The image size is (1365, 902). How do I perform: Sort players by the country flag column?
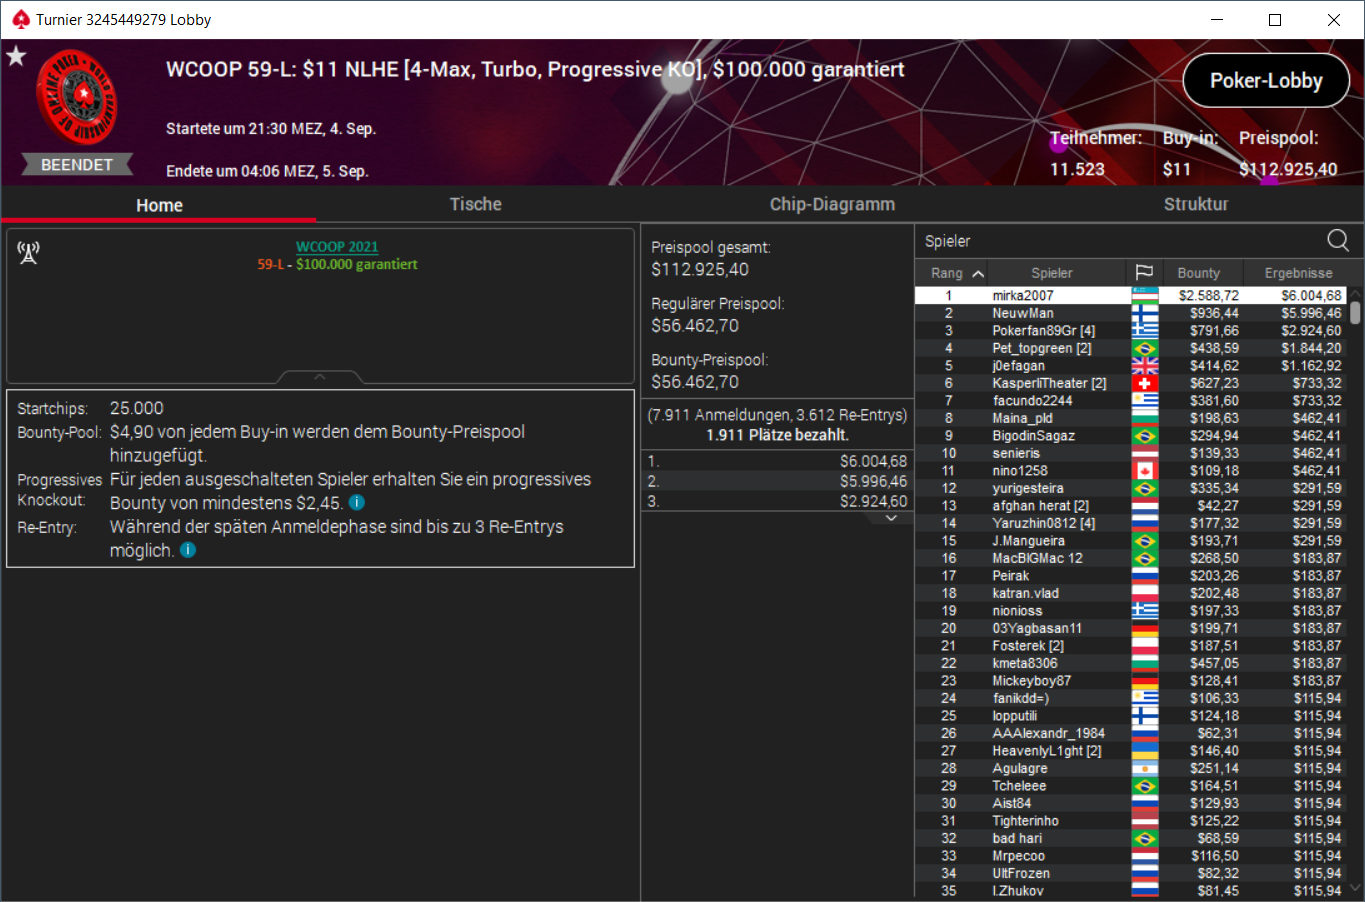click(1144, 273)
